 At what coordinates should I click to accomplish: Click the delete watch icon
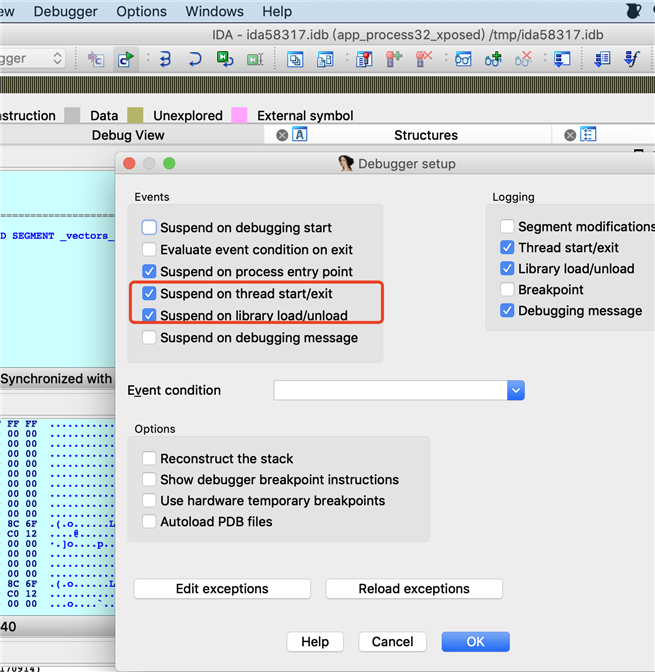(x=523, y=59)
